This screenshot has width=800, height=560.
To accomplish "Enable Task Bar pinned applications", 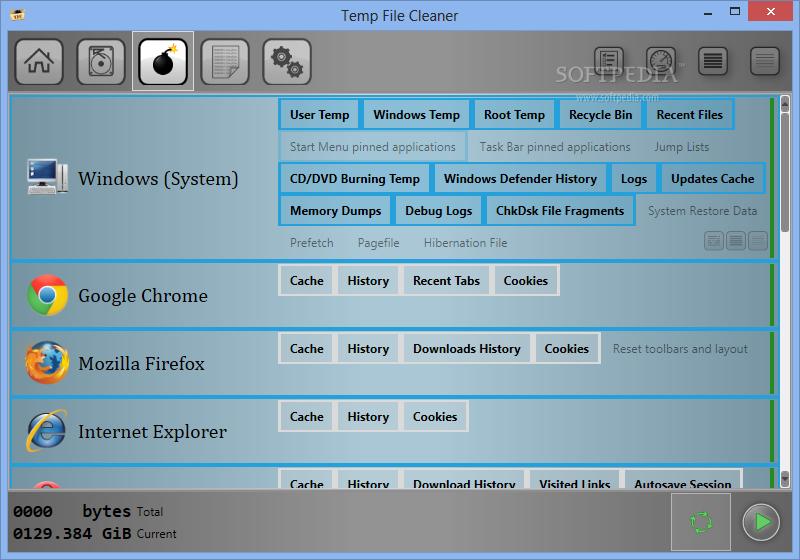I will [555, 147].
